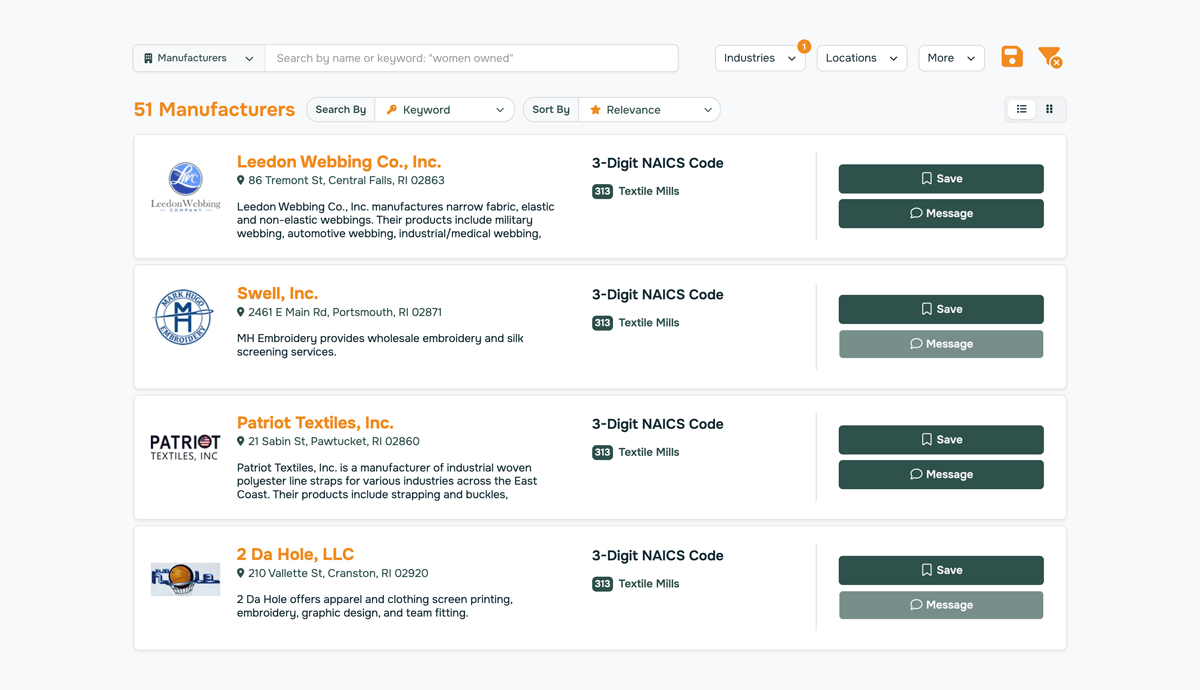Click the star icon in the Relevance dropdown
Image resolution: width=1200 pixels, height=690 pixels.
coord(595,110)
